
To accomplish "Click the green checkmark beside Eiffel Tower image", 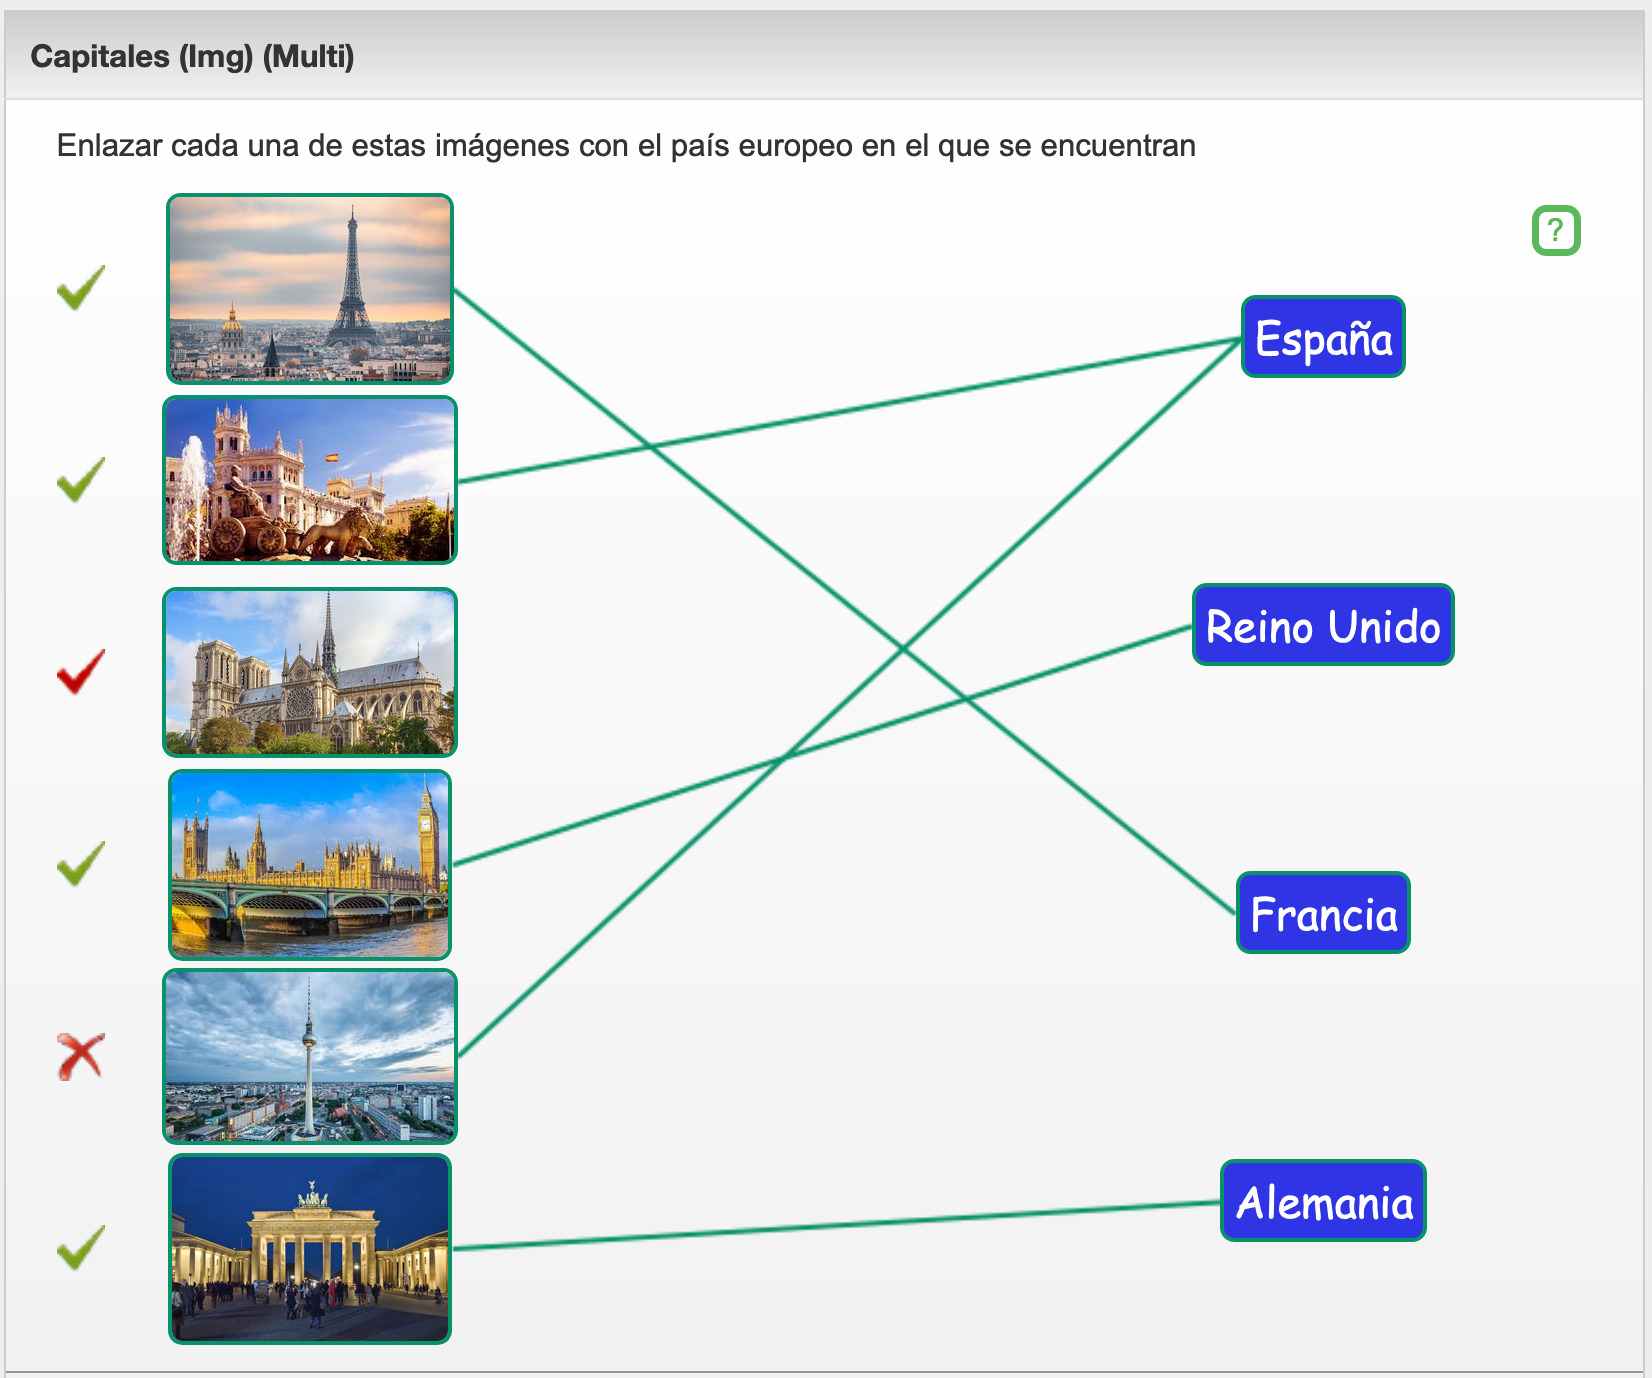I will click(81, 288).
